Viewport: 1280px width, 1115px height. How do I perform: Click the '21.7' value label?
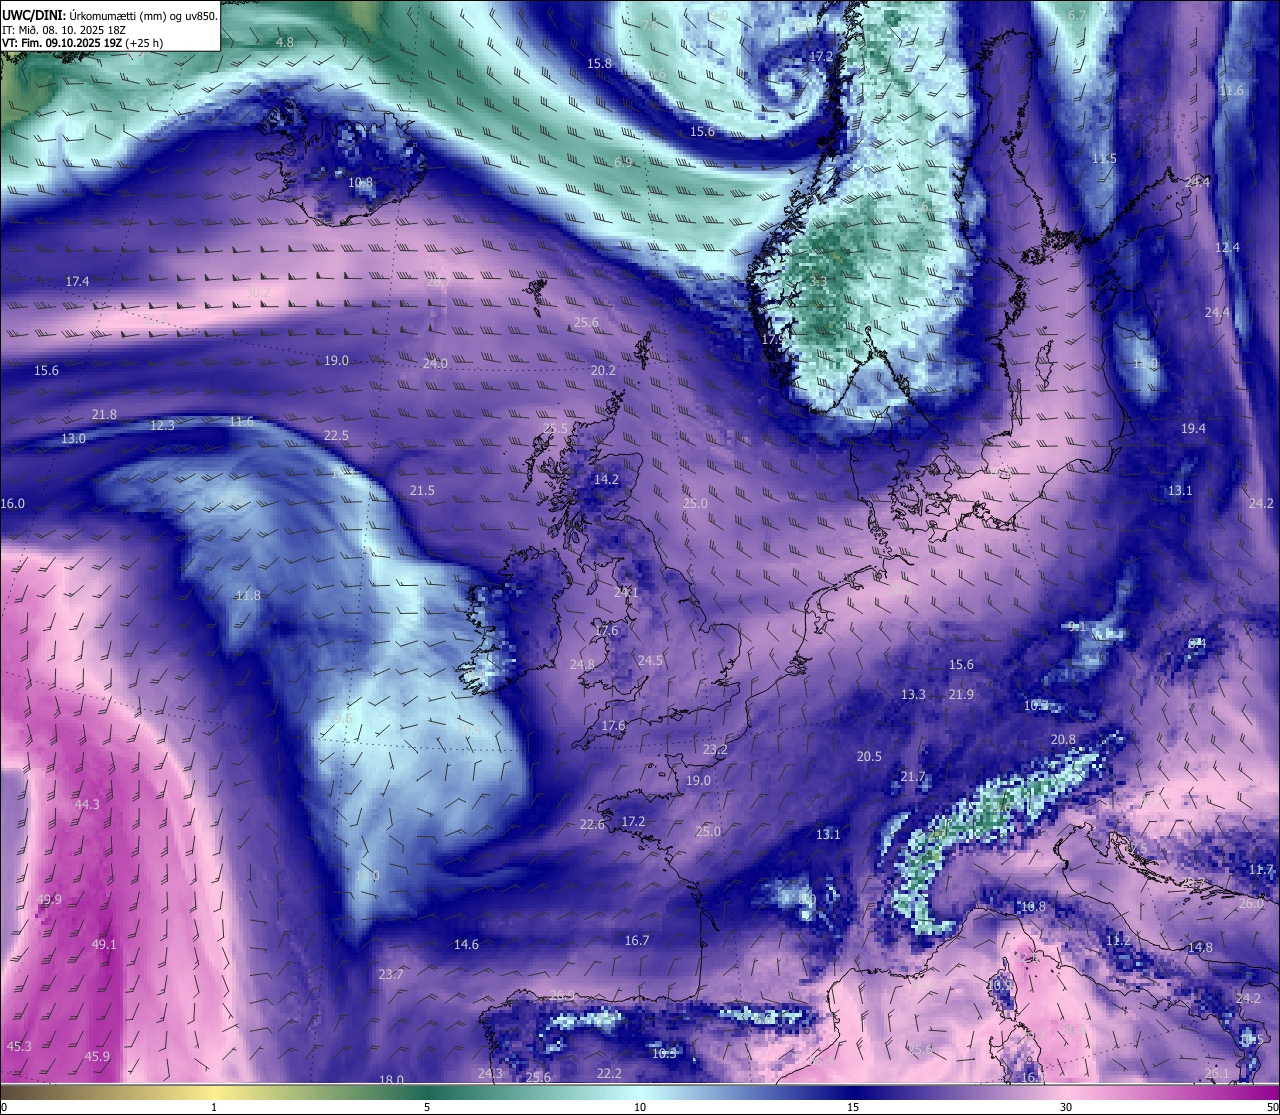(x=913, y=777)
